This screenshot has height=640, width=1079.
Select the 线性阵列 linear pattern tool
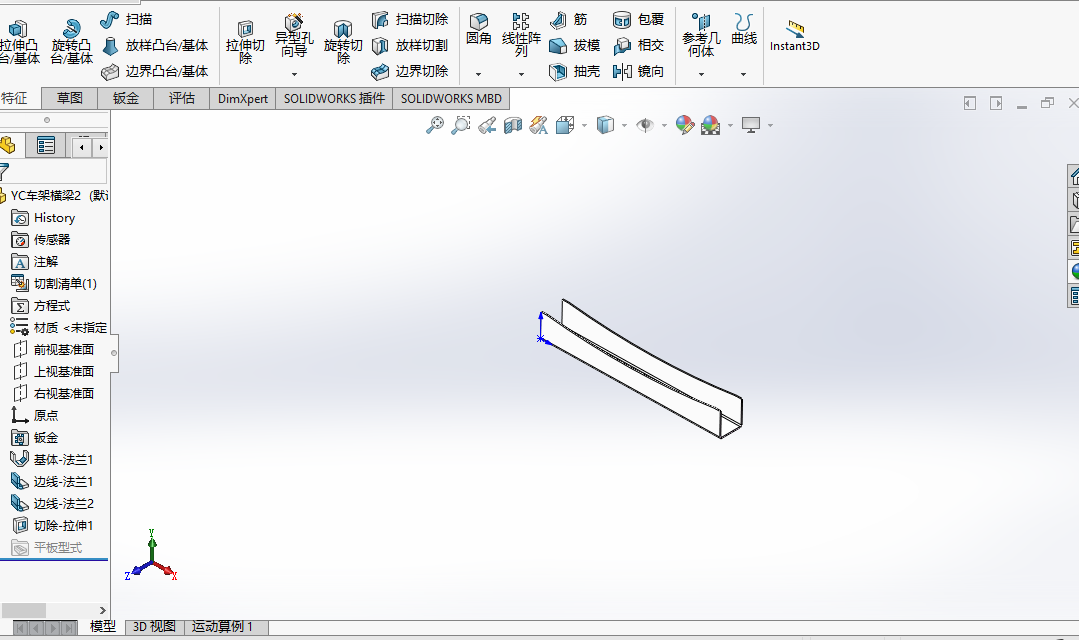521,35
